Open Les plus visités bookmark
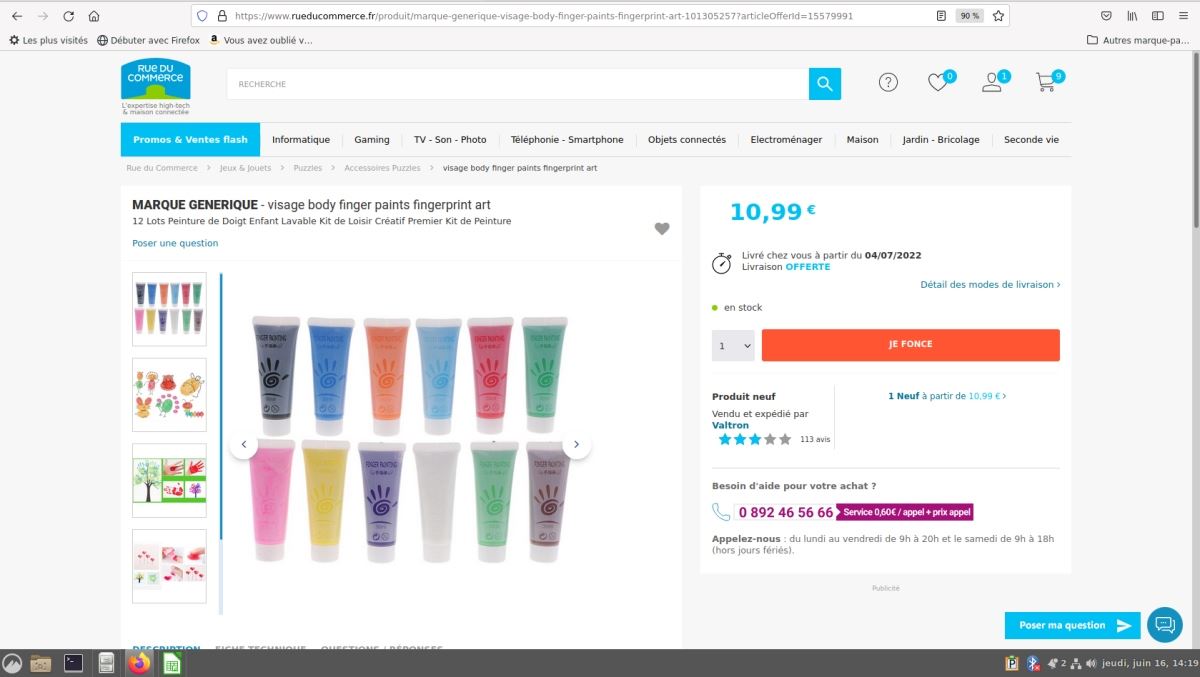Screen dimensions: 1200x677 point(48,40)
